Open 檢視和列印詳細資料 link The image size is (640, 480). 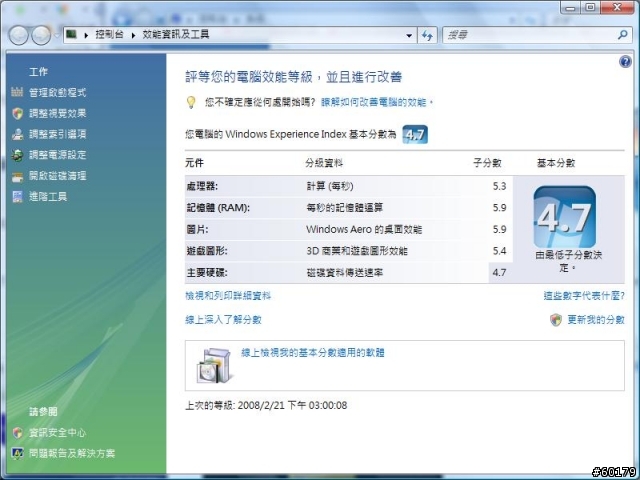[228, 296]
